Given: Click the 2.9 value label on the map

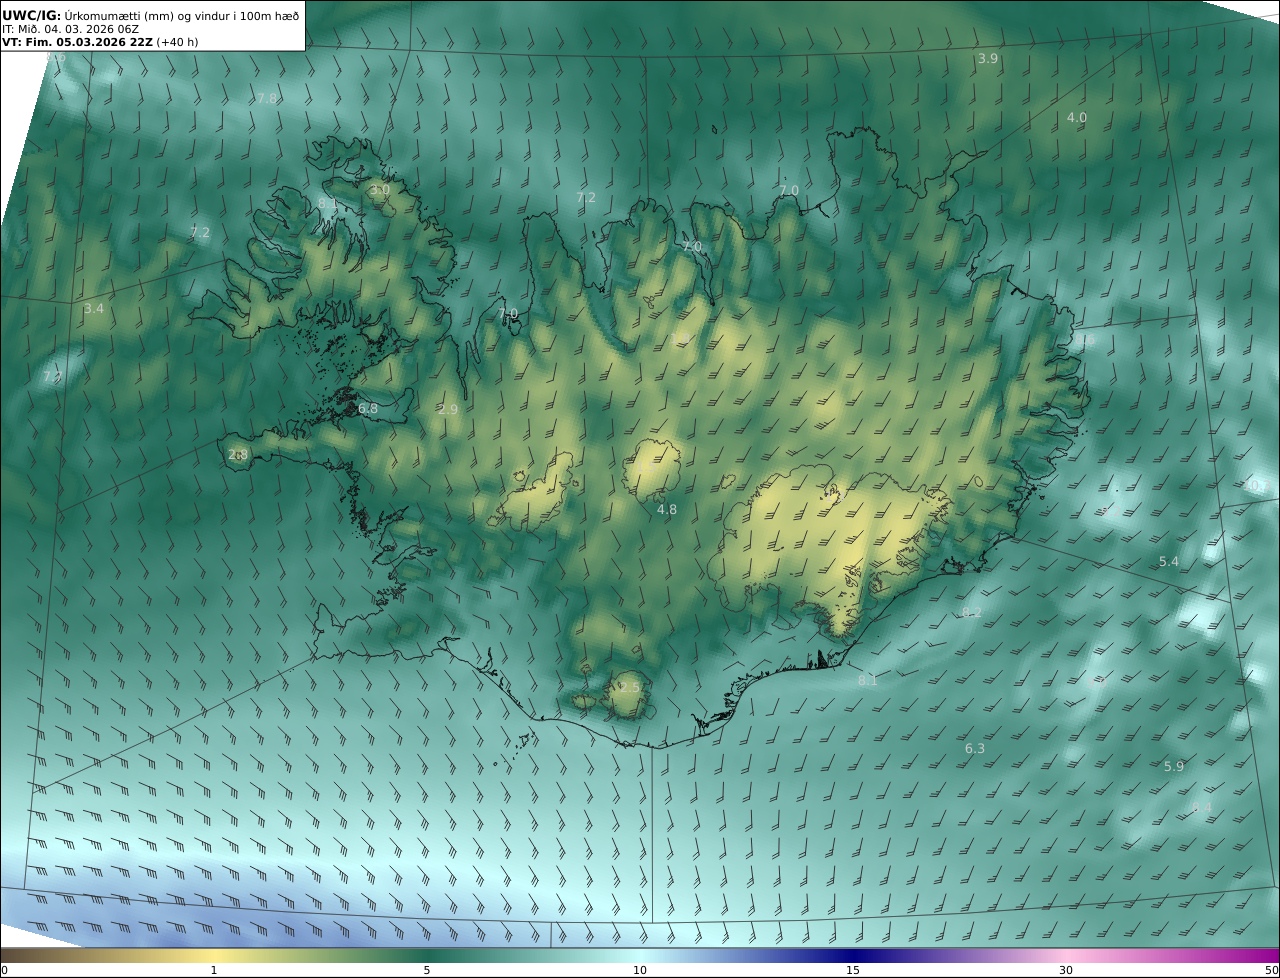Looking at the screenshot, I should tap(448, 409).
